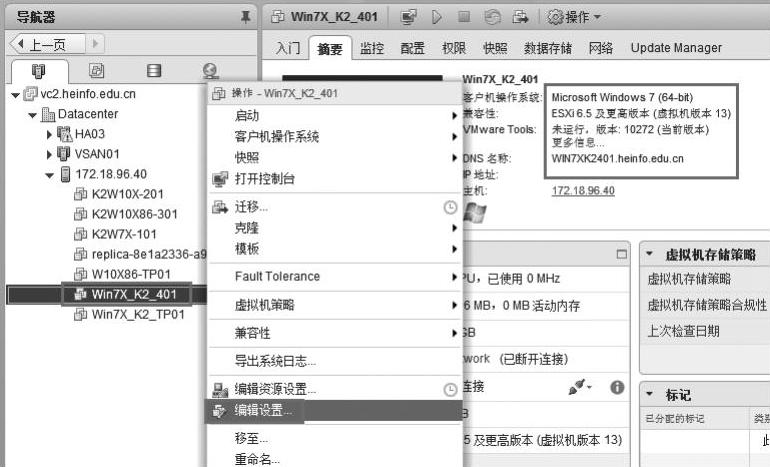Select Win7X_K2_401 in the tree
The height and width of the screenshot is (467, 770).
tap(134, 294)
